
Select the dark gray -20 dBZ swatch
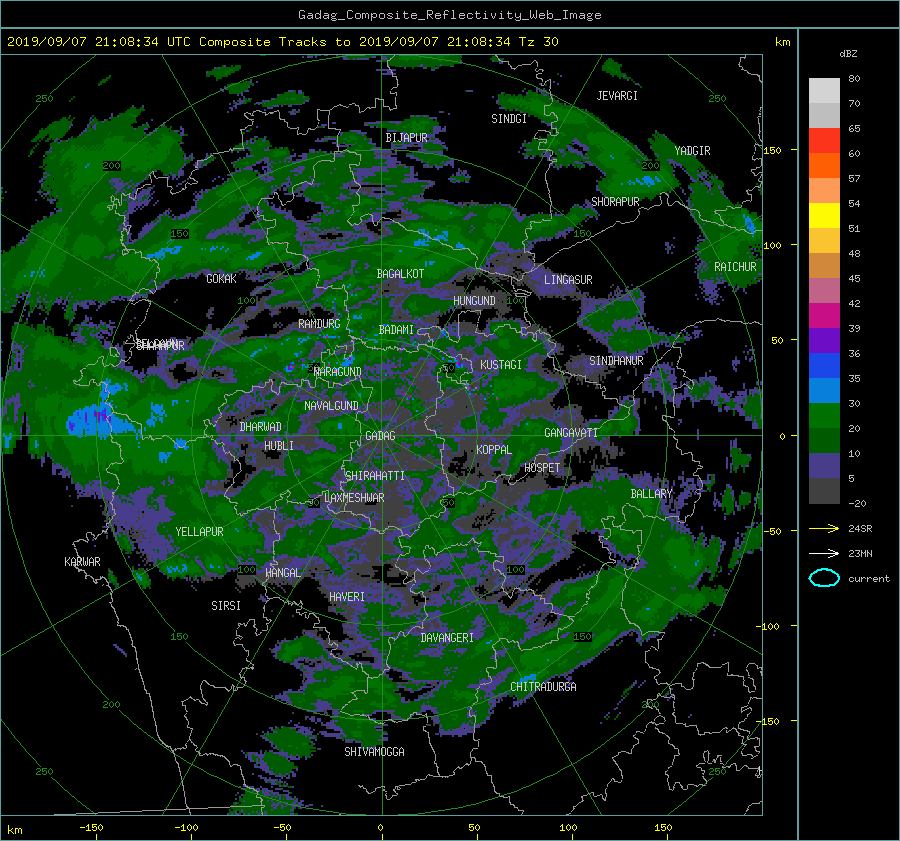[x=824, y=491]
